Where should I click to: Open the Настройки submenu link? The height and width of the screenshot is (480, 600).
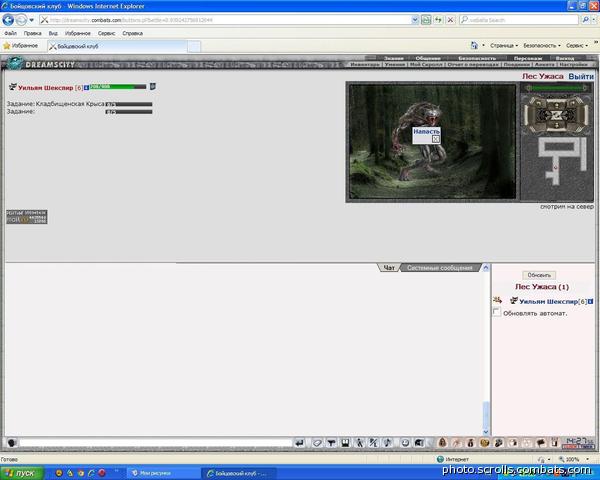click(x=573, y=64)
